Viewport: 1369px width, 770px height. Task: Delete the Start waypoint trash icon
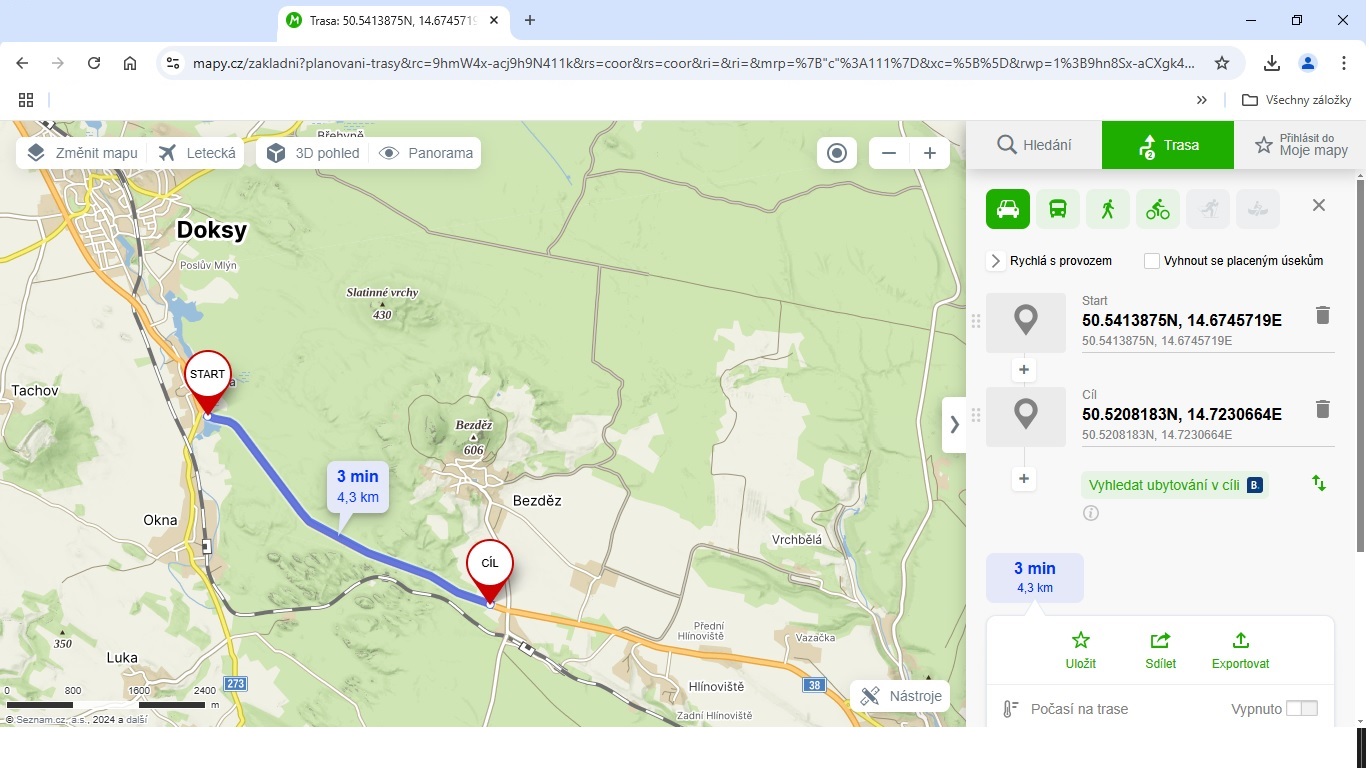click(1322, 316)
